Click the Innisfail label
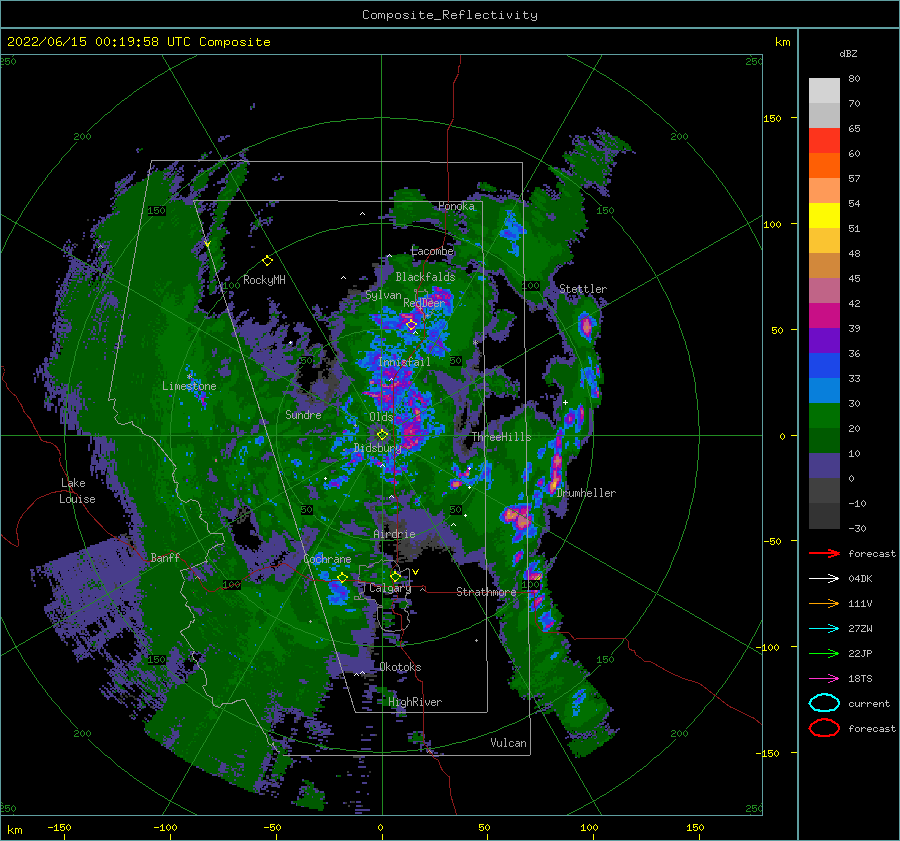The height and width of the screenshot is (841, 900). click(x=404, y=362)
